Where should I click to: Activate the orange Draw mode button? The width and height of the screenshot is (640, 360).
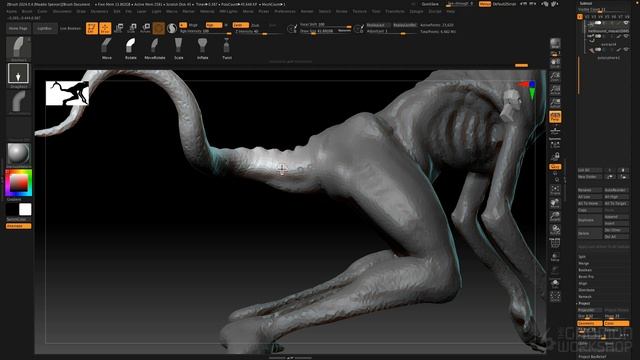(x=105, y=28)
